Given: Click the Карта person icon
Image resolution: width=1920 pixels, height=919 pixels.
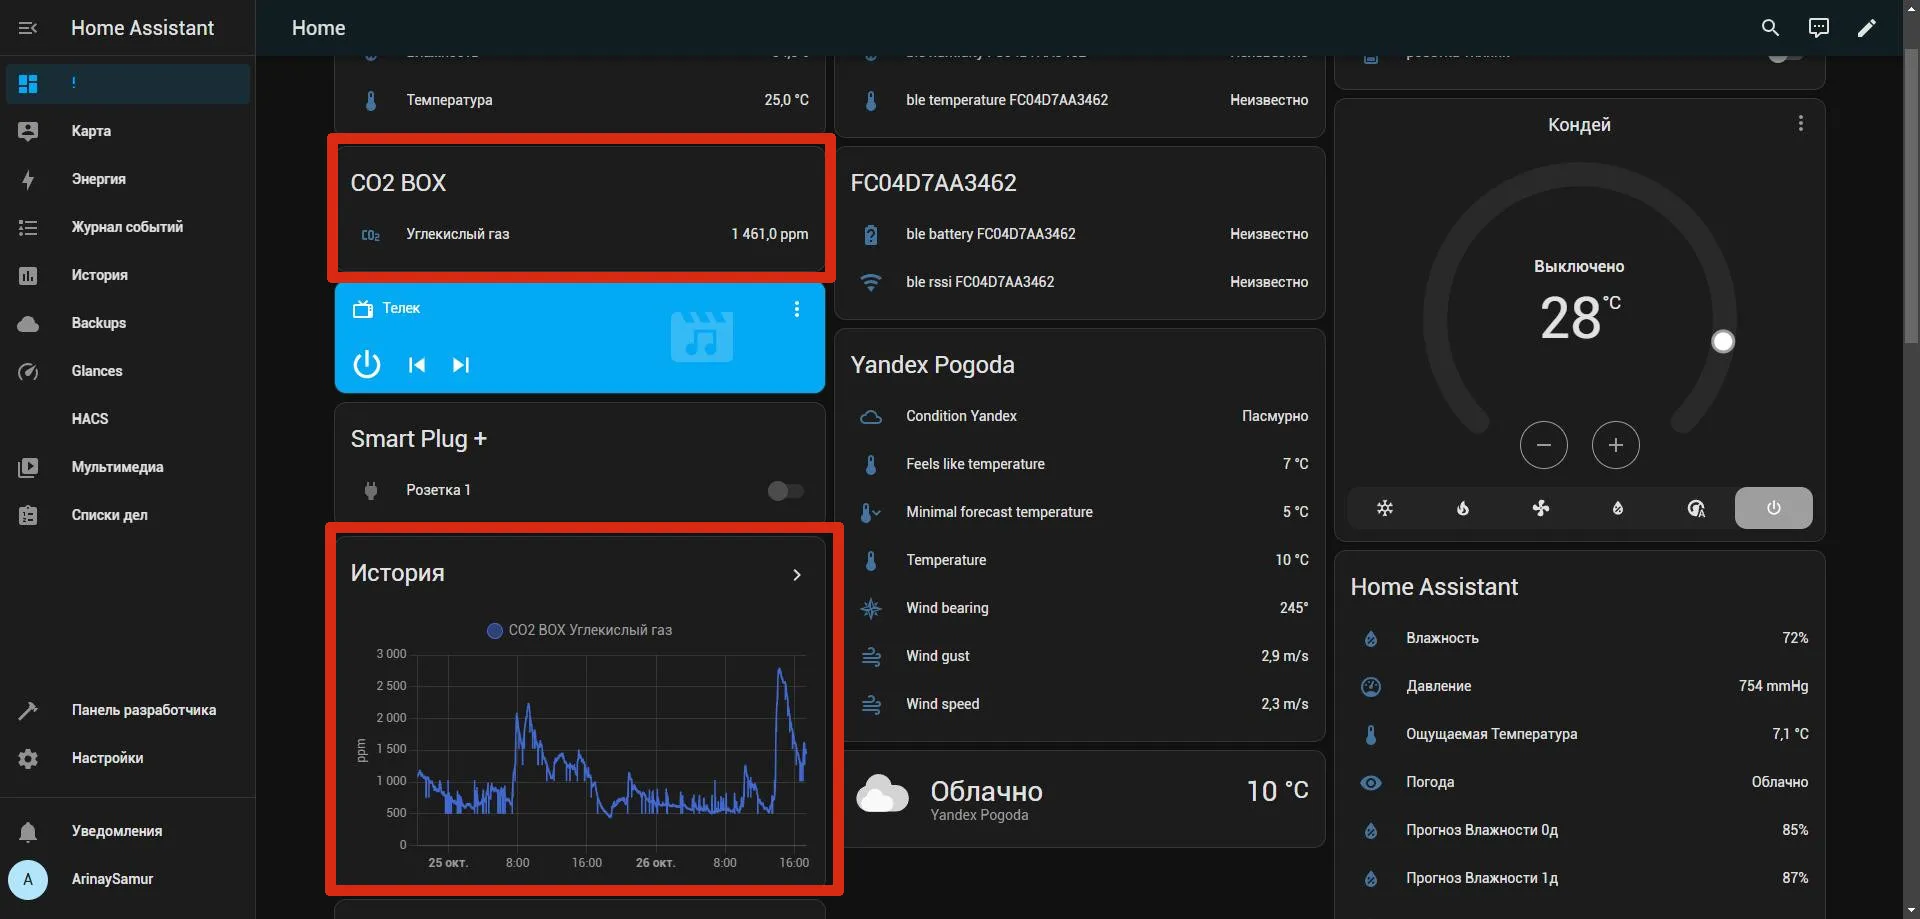Looking at the screenshot, I should pyautogui.click(x=28, y=131).
